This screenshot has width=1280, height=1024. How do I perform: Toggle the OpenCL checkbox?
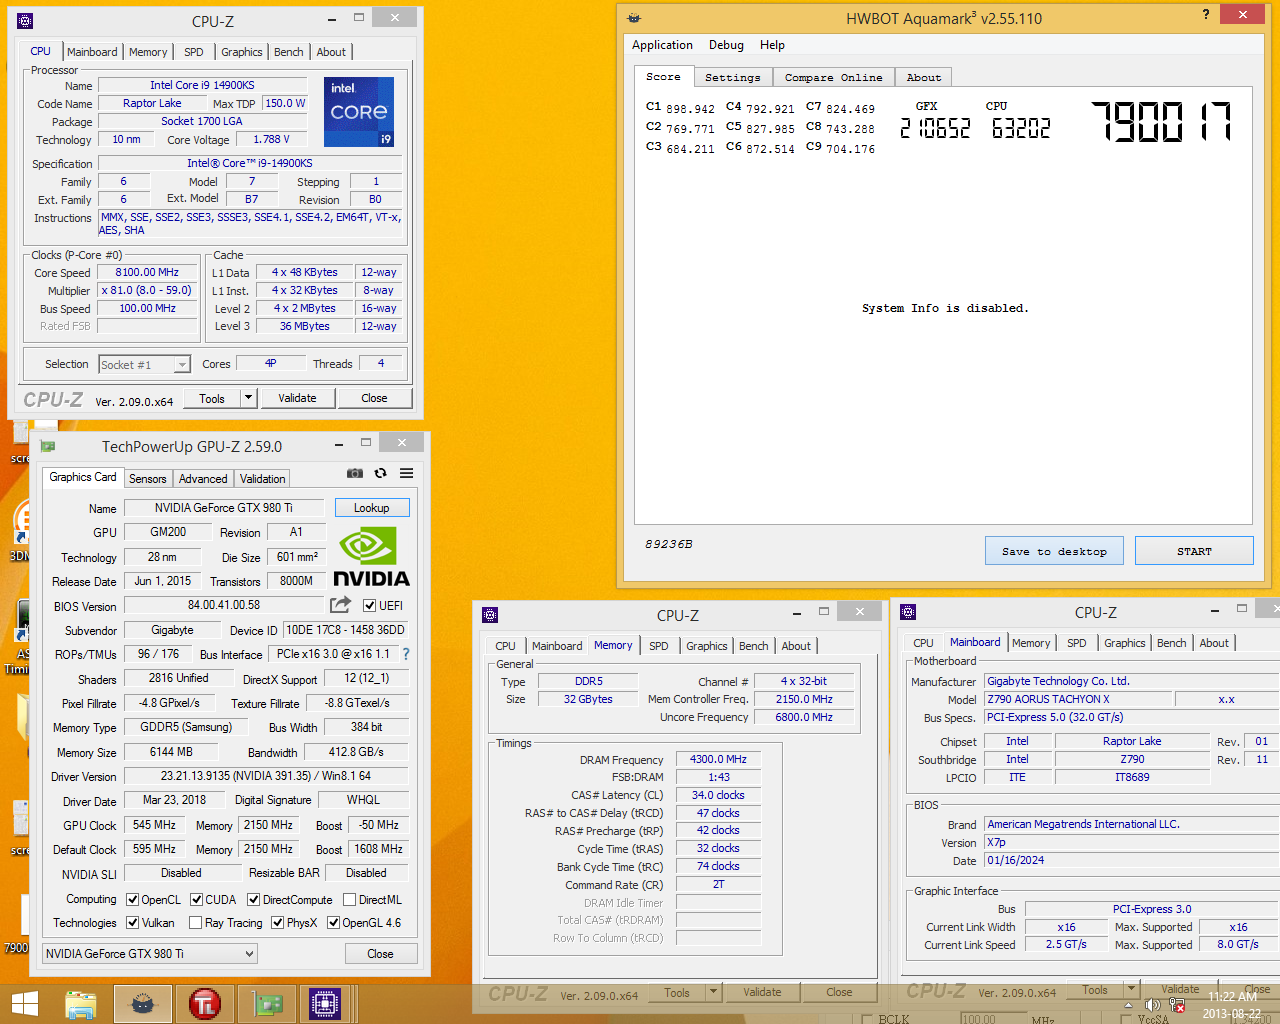(x=131, y=899)
